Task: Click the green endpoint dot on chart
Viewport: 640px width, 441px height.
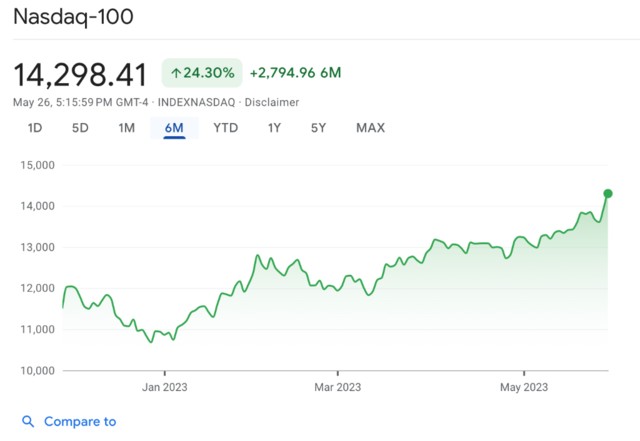Action: pos(608,194)
